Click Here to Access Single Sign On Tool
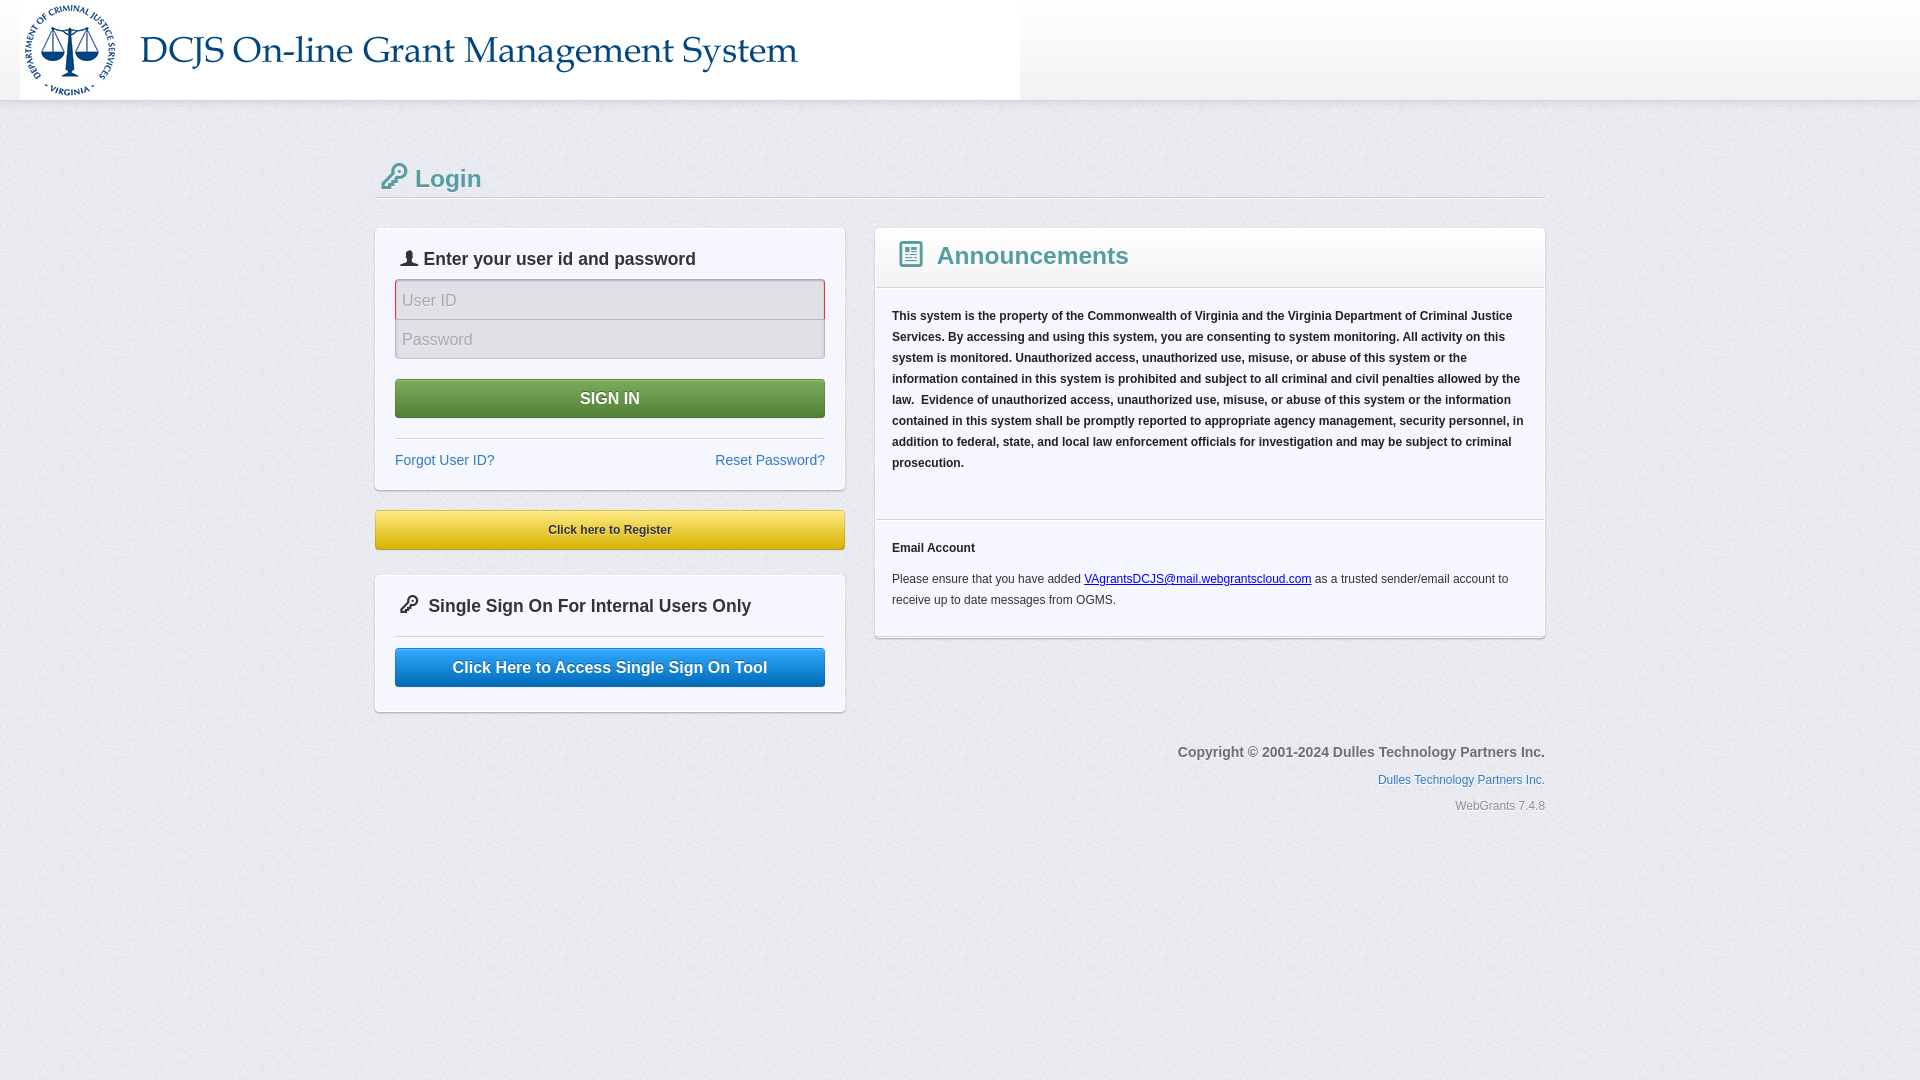1920x1080 pixels. click(x=610, y=667)
